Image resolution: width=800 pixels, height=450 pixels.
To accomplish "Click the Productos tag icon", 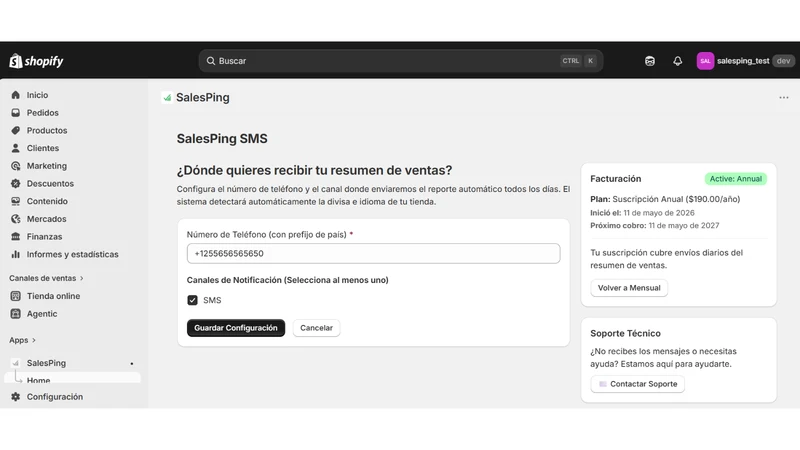I will click(x=16, y=131).
